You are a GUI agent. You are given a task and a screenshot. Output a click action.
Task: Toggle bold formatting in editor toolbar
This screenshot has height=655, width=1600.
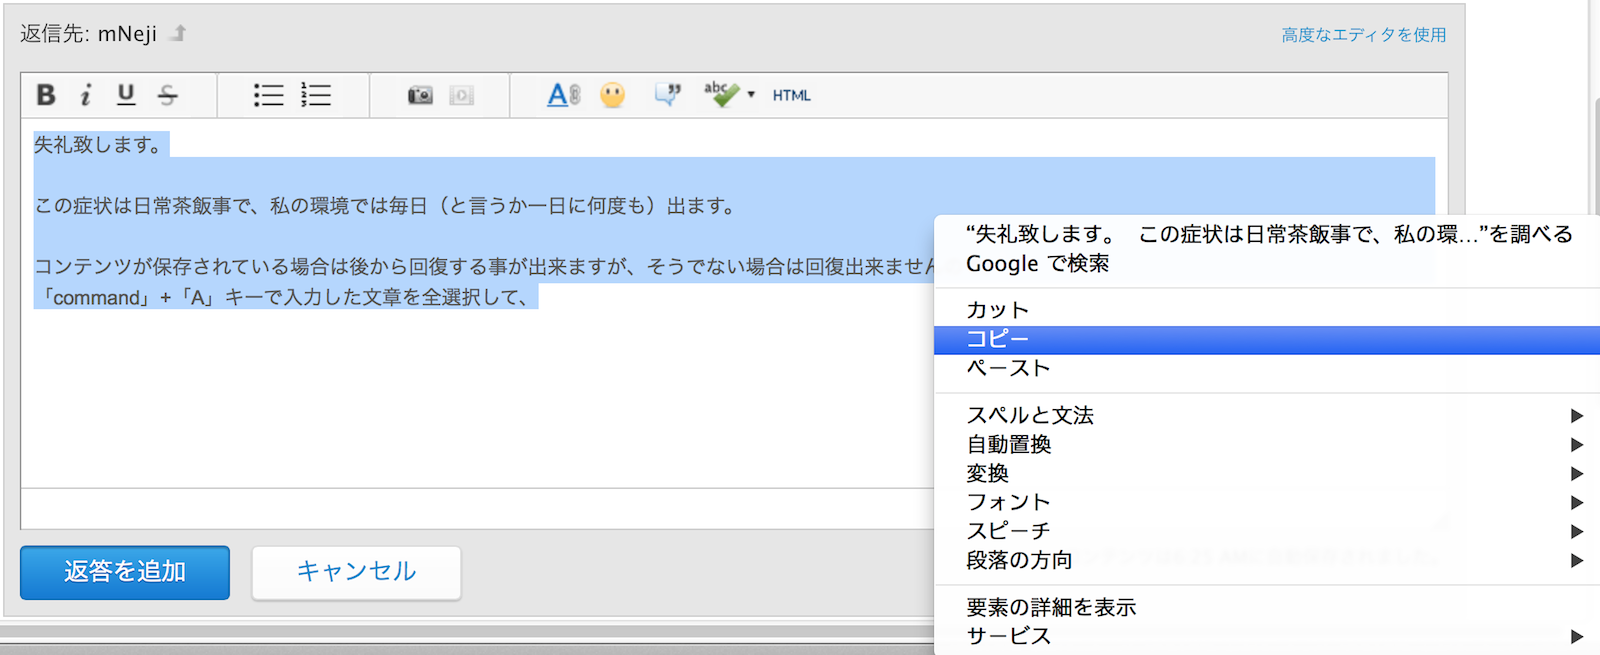click(46, 95)
